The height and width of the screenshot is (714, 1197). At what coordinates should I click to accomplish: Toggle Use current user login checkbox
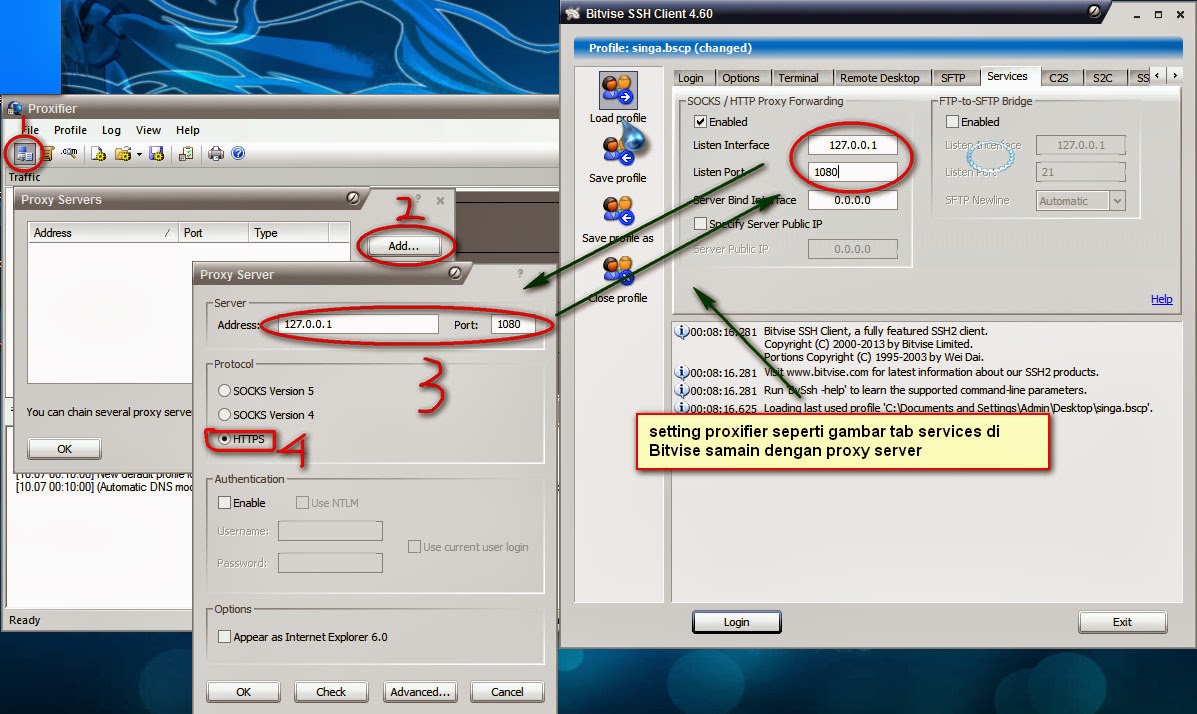pos(415,547)
